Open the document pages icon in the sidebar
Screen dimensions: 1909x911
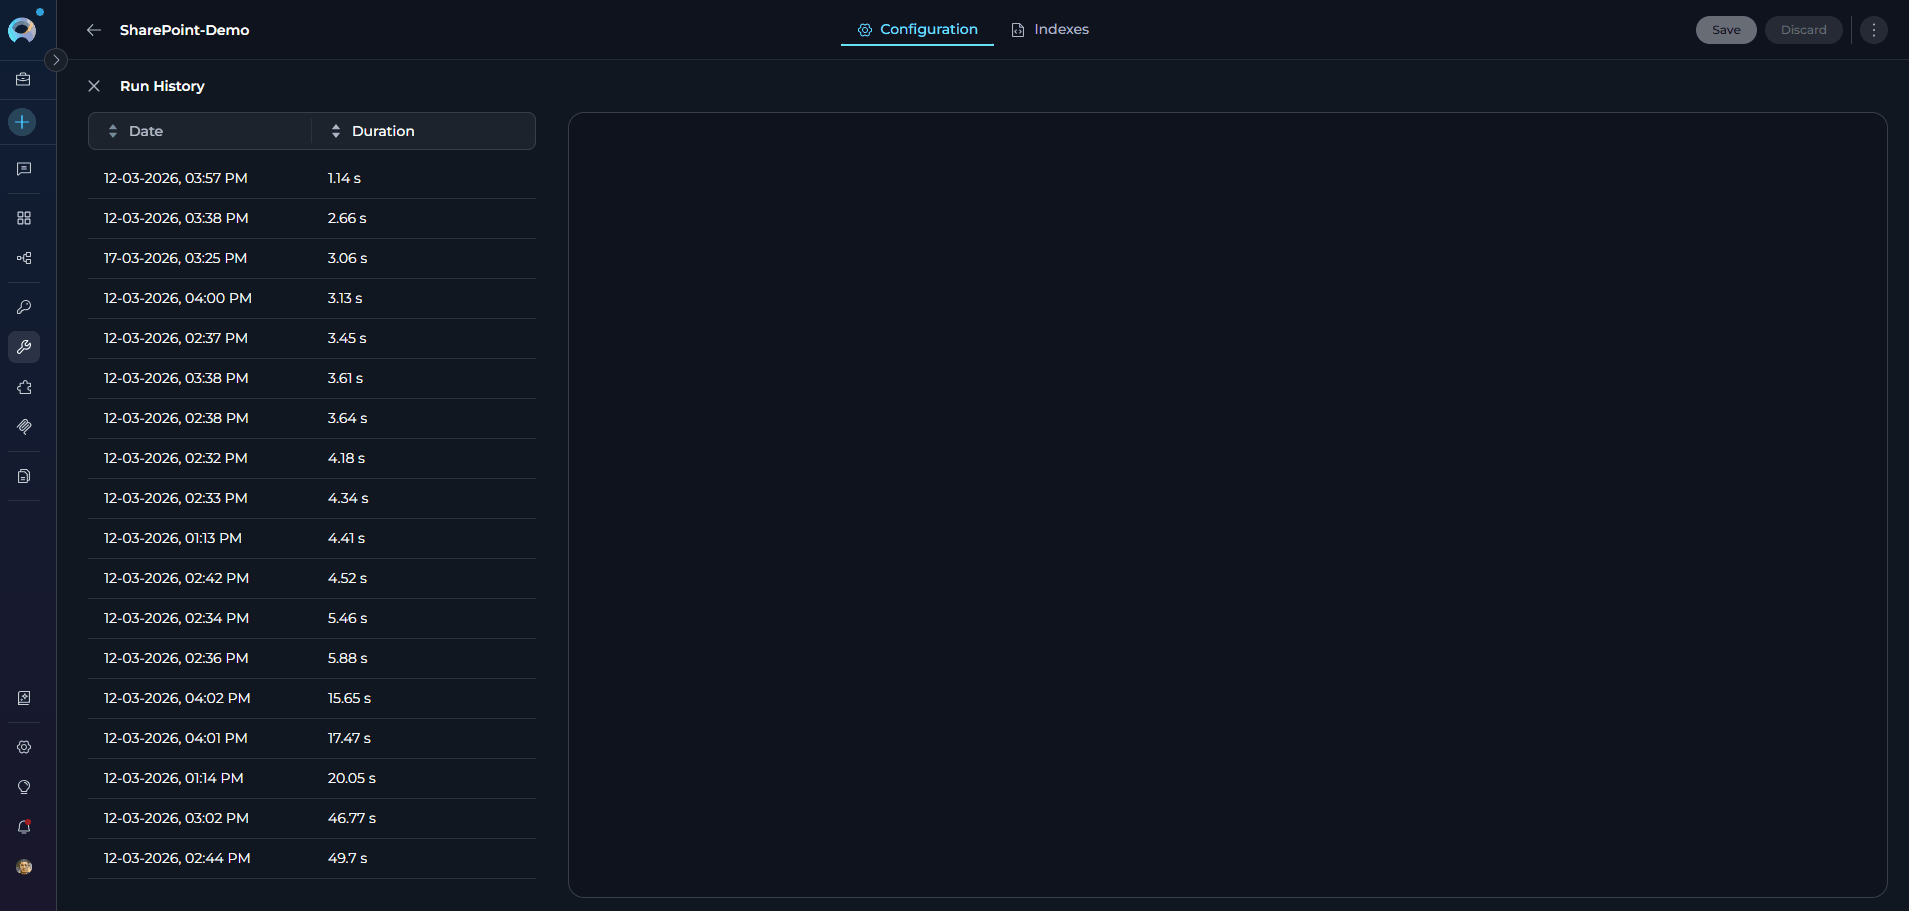point(24,476)
